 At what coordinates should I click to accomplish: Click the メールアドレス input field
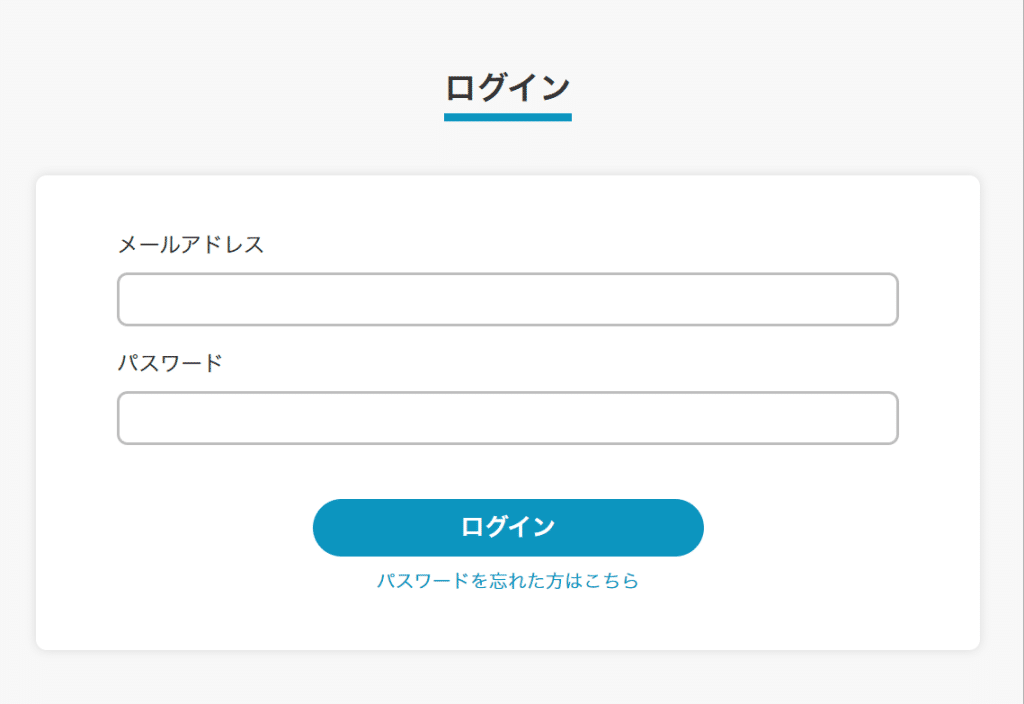pyautogui.click(x=507, y=300)
